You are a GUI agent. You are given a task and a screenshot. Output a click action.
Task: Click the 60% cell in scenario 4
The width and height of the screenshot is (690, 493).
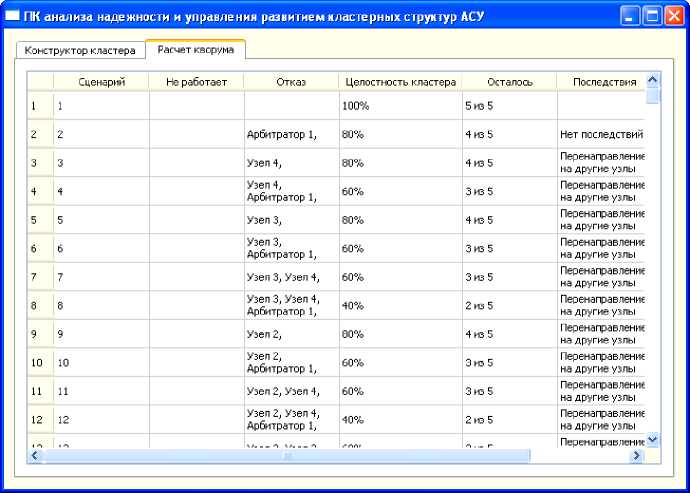tap(400, 191)
